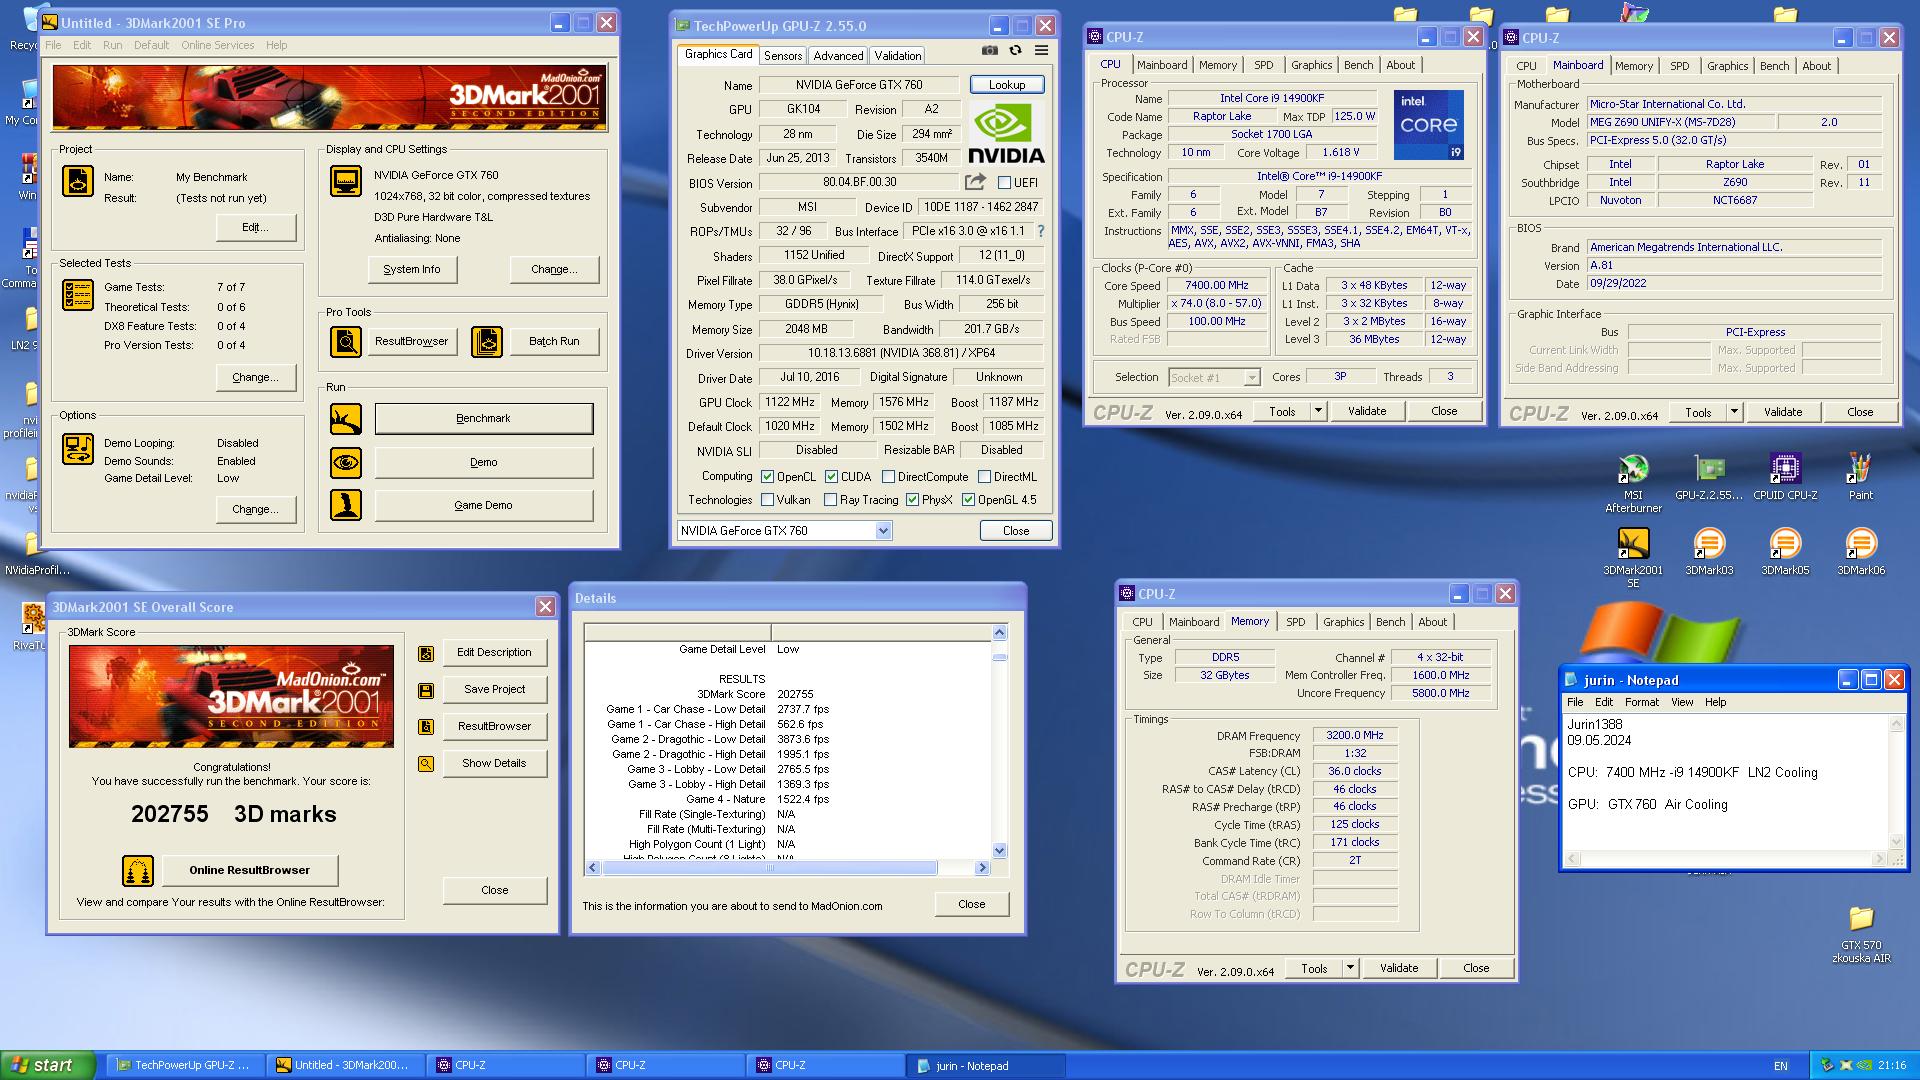Click the icon beside Edit Description

426,653
